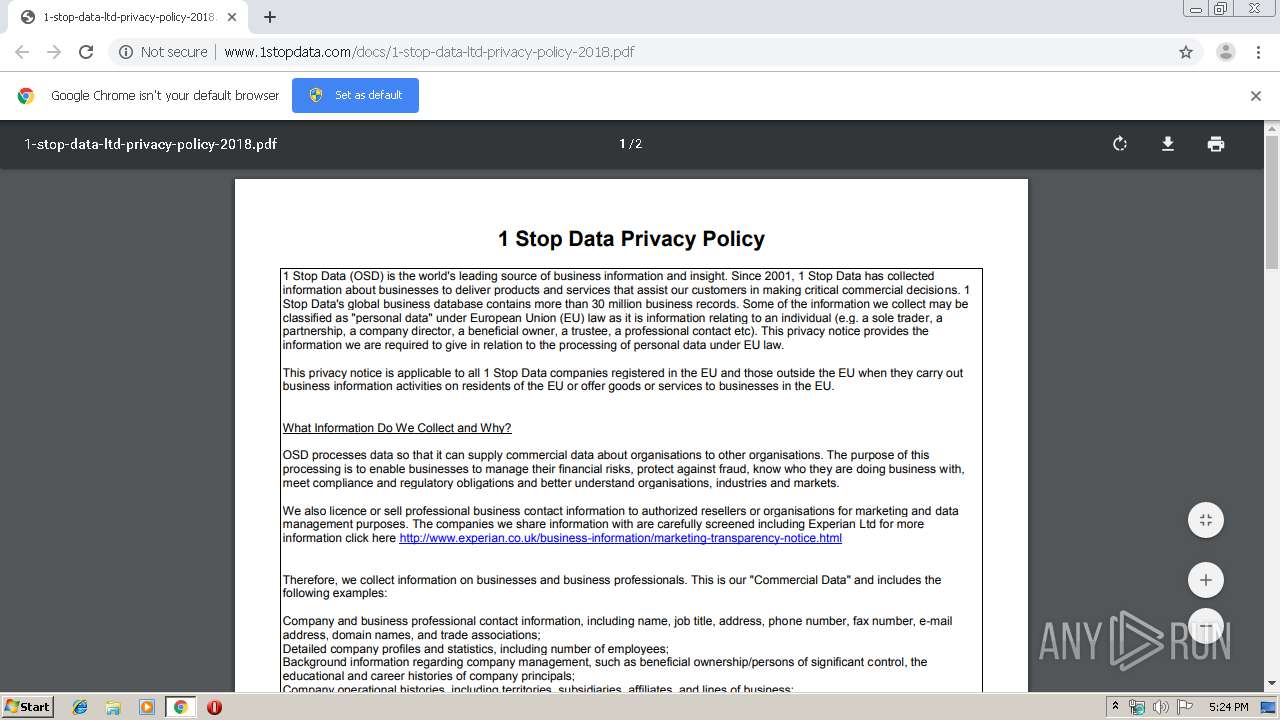Viewport: 1280px width, 720px height.
Task: Select the Chrome taskbar button
Action: [x=181, y=707]
